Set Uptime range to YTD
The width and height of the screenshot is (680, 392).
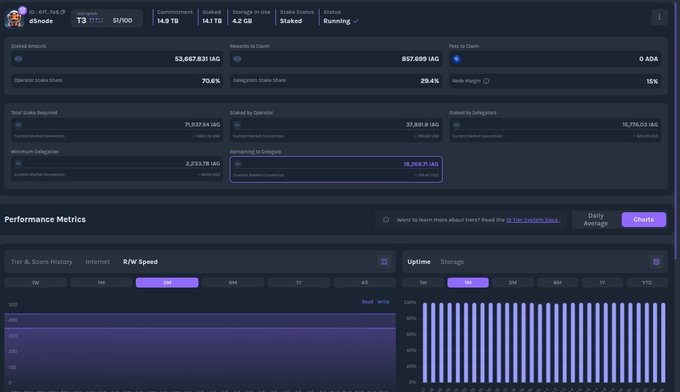point(647,283)
